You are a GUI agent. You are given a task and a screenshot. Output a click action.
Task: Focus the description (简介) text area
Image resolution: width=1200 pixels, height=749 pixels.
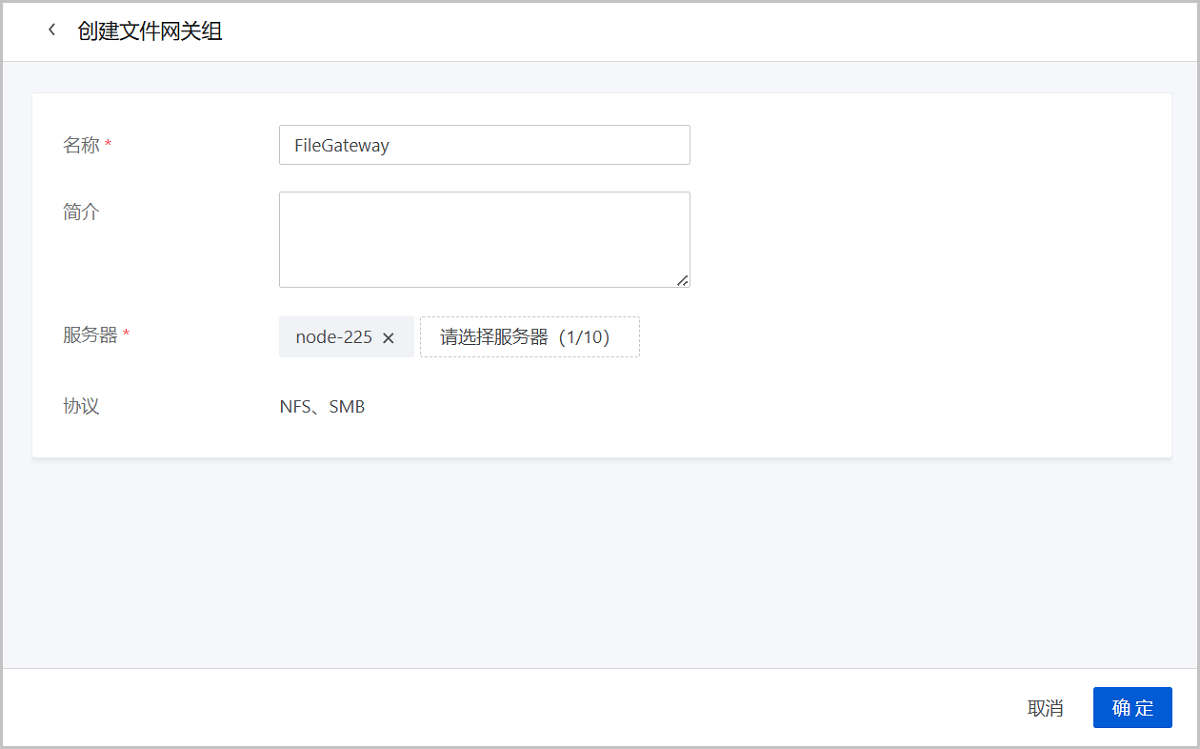[x=484, y=240]
